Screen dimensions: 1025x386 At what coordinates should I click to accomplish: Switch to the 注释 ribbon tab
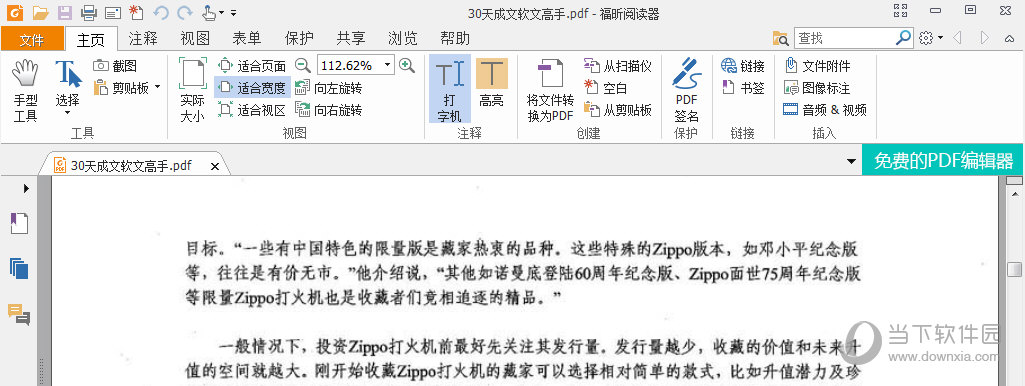coord(143,38)
